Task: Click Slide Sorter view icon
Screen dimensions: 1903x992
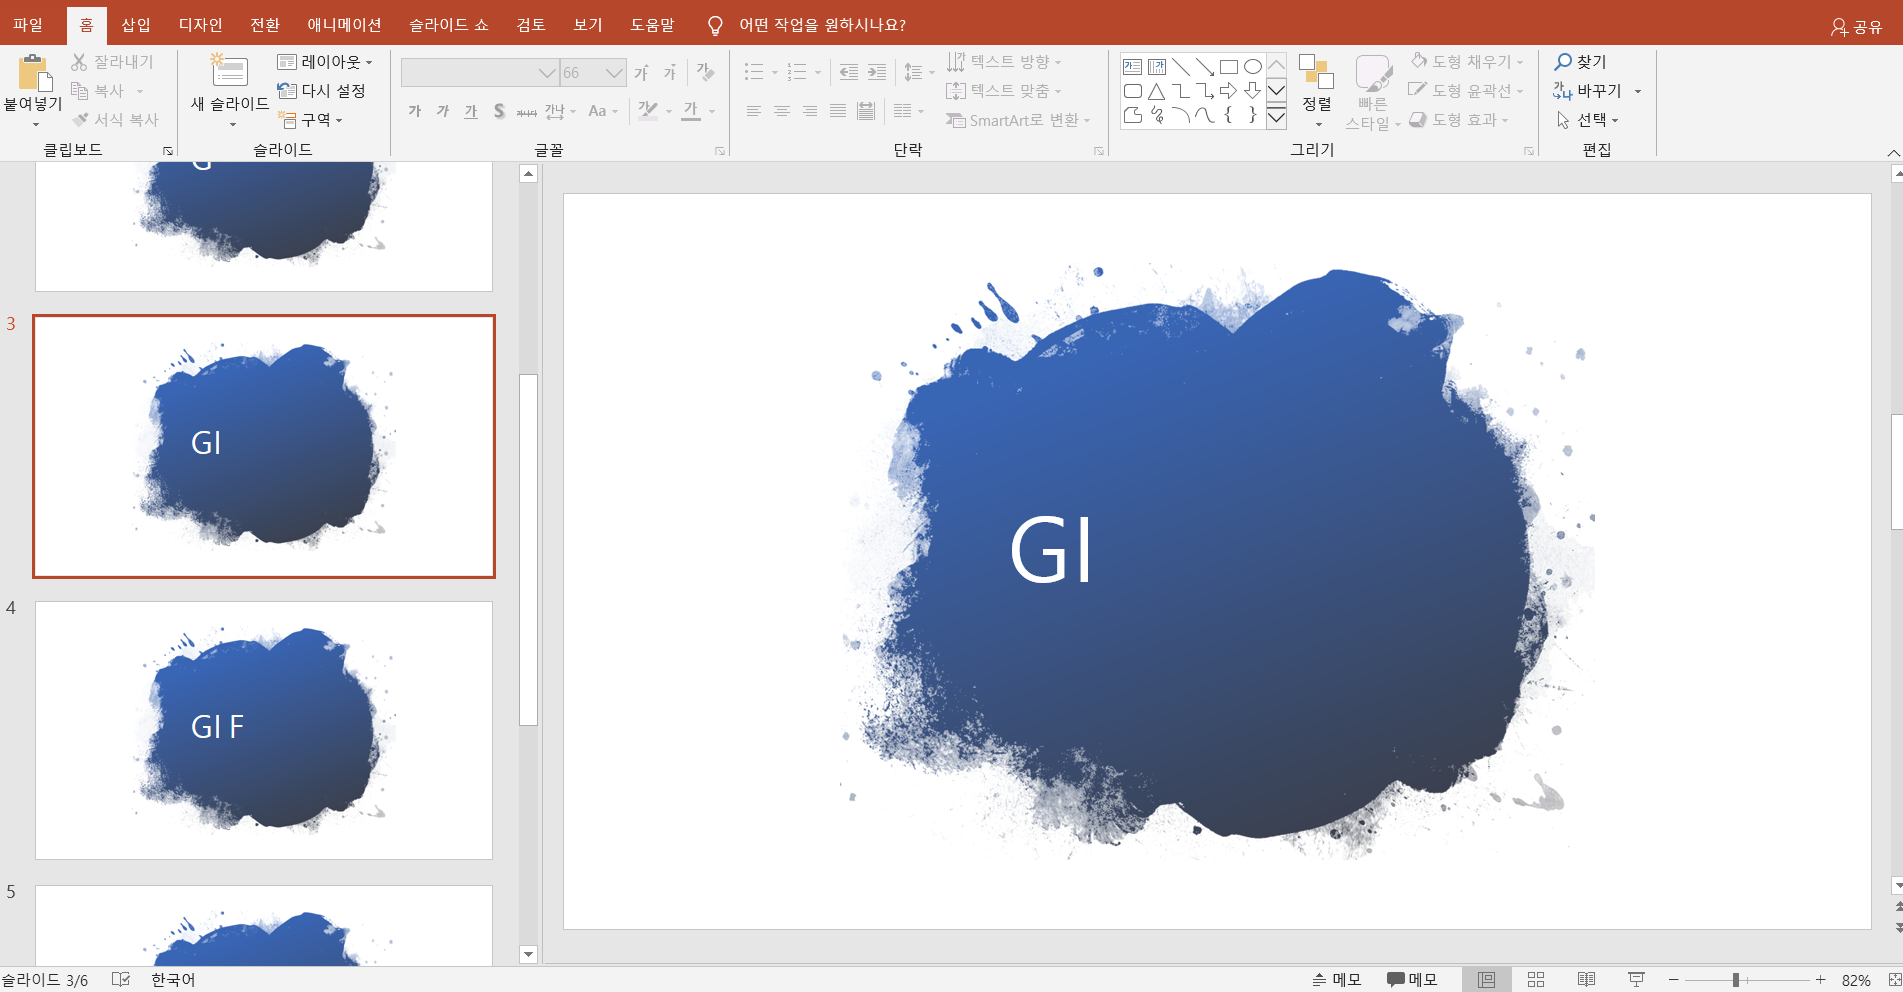Action: [1536, 980]
